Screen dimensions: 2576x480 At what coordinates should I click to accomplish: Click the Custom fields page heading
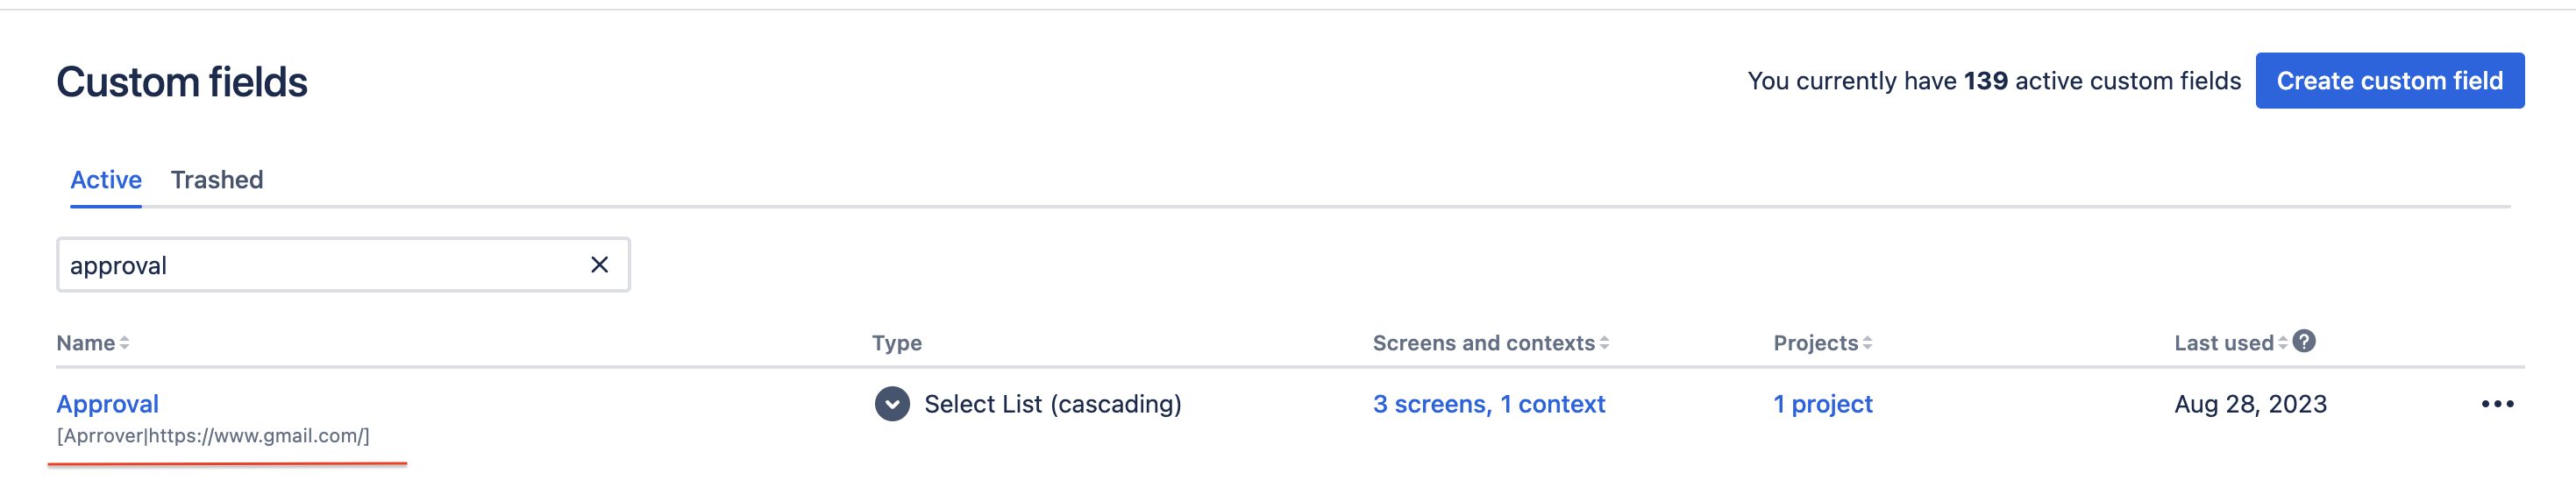coord(182,82)
